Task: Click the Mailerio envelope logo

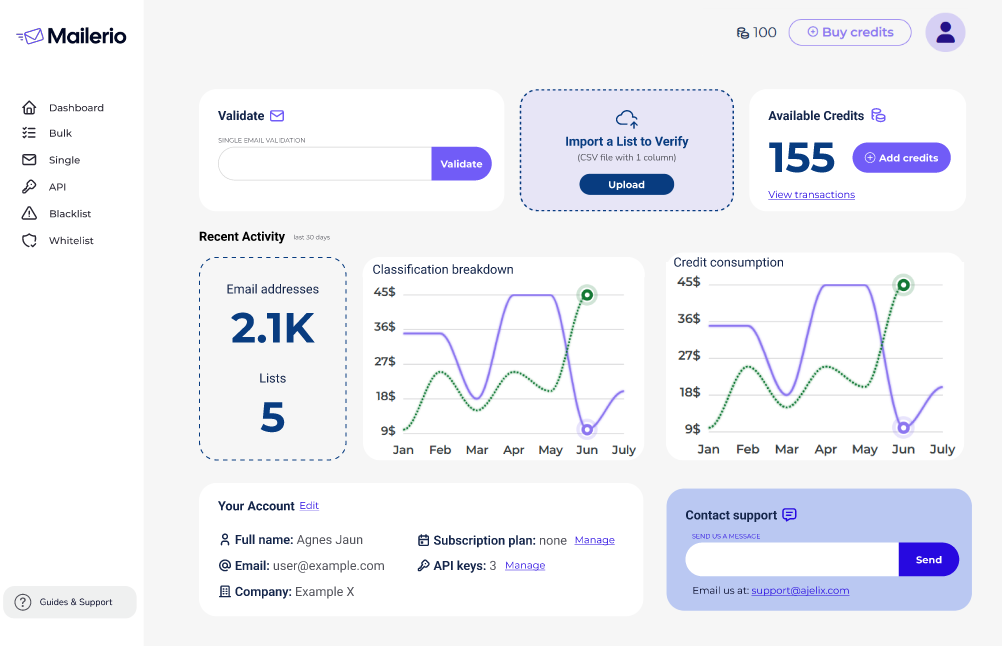Action: pos(30,36)
